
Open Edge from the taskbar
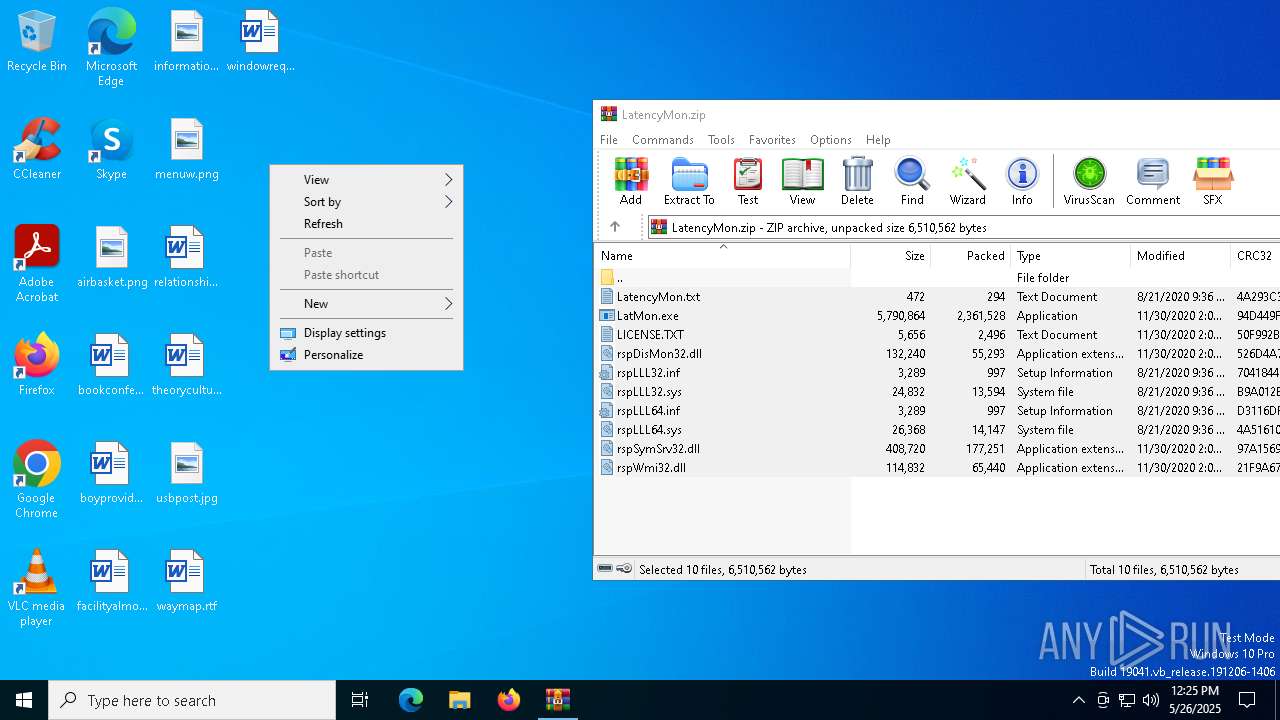(411, 700)
